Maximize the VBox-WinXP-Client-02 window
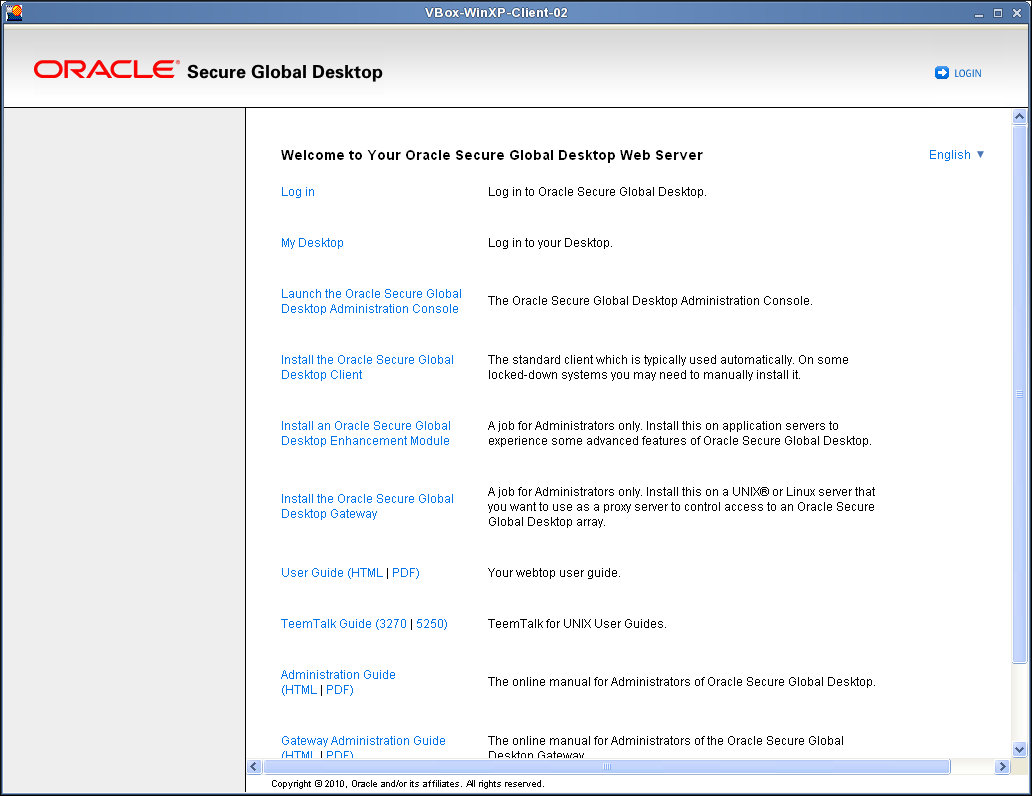1032x796 pixels. 998,13
